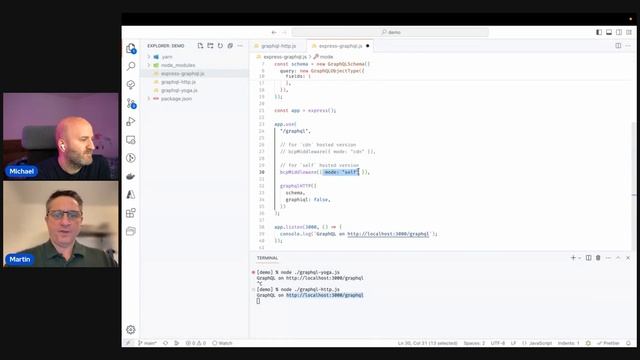Open editor more actions menu
The image size is (640, 360).
(628, 46)
